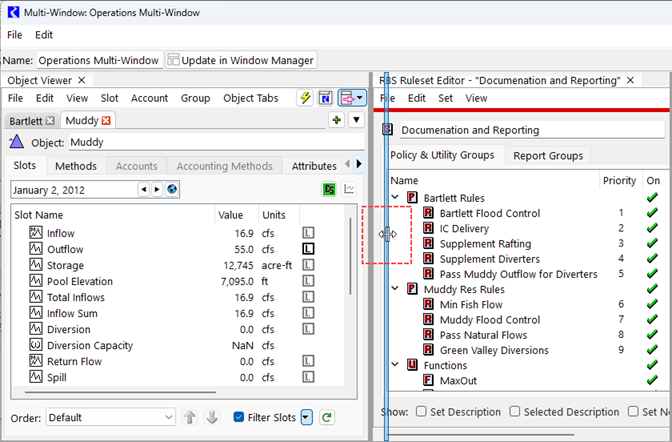Open the Account menu in Object Viewer
The image size is (672, 442).
point(149,98)
